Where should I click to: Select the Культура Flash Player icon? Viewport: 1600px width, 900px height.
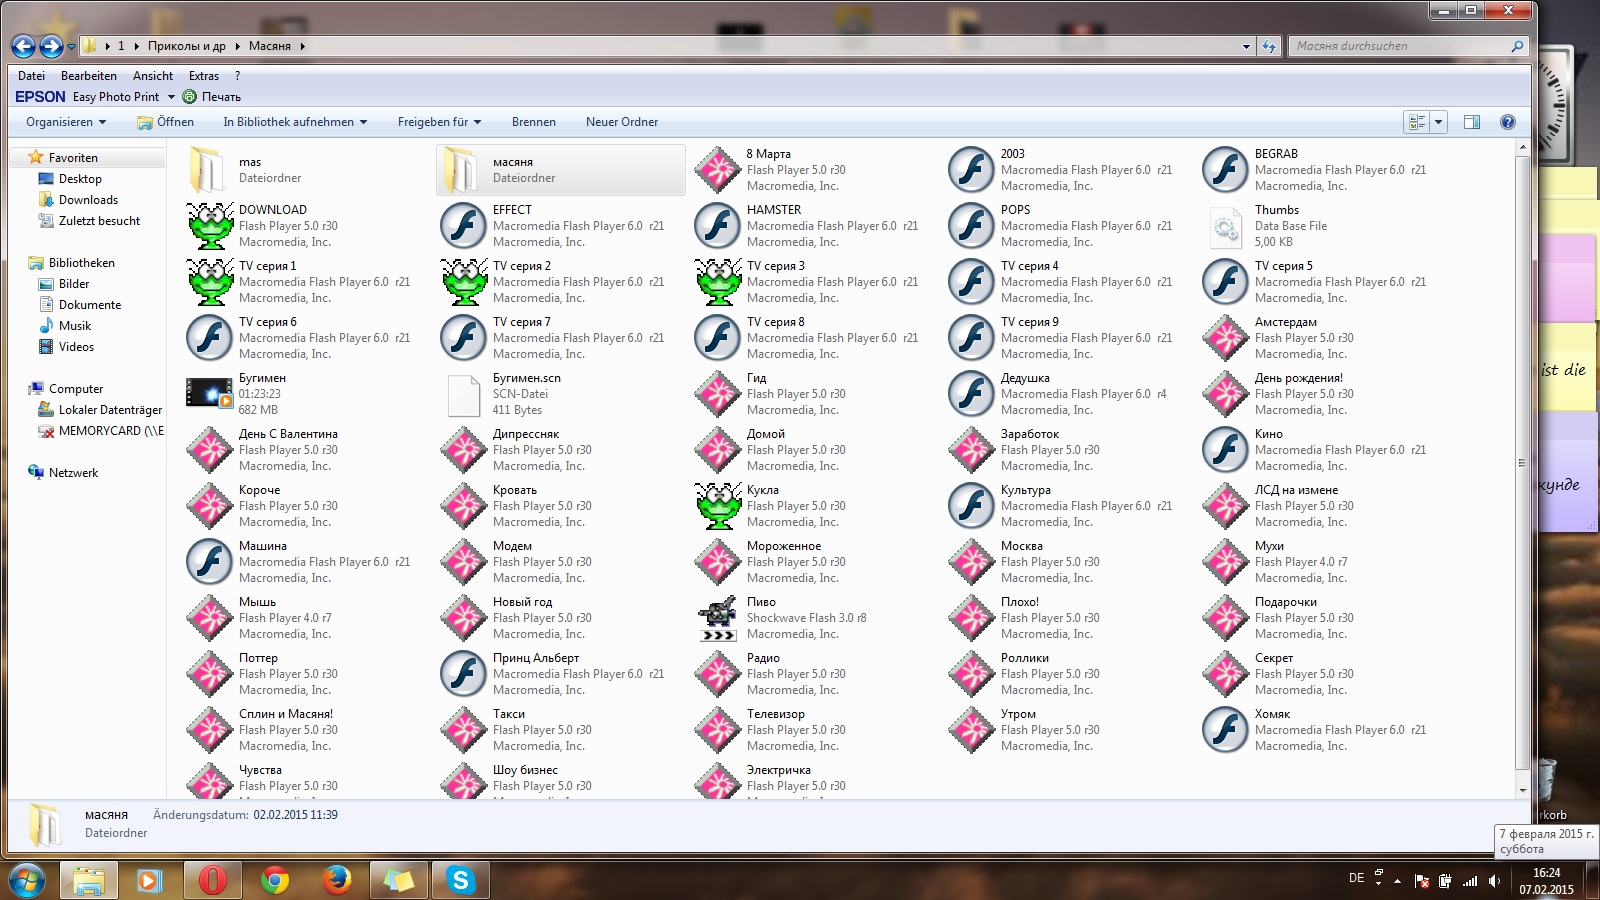972,506
